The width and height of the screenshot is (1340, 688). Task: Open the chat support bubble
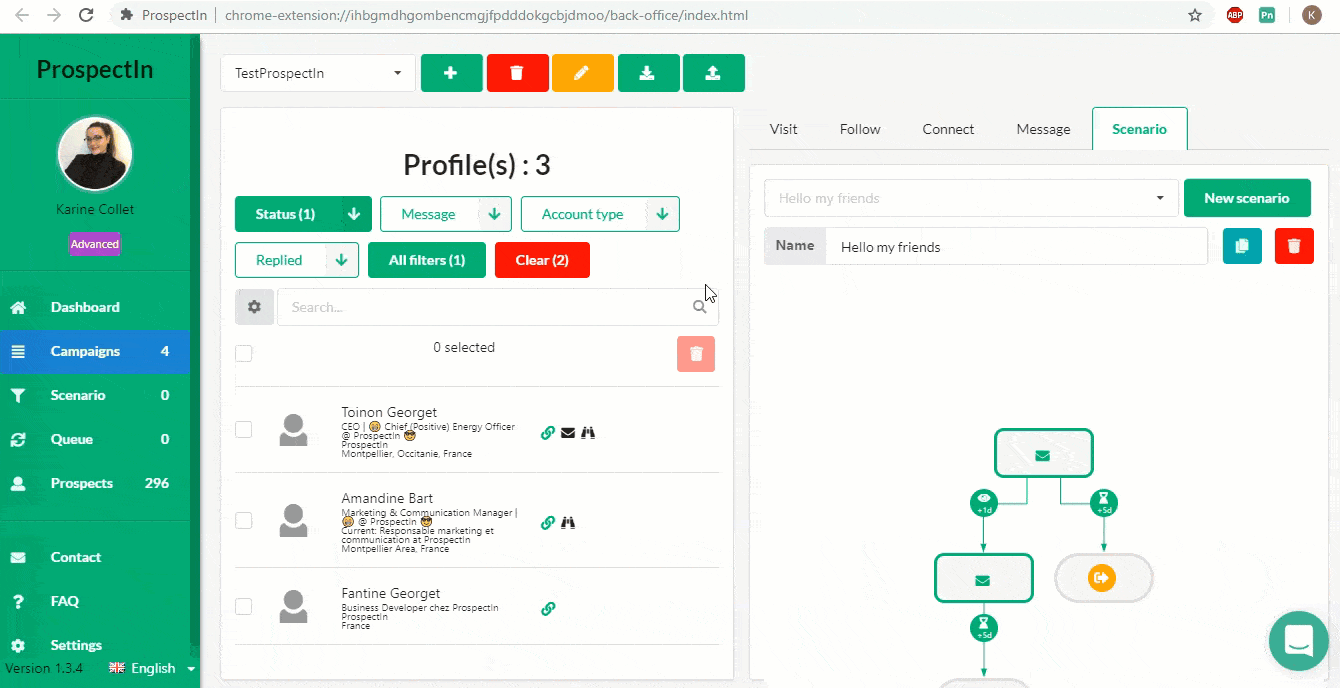click(1298, 641)
